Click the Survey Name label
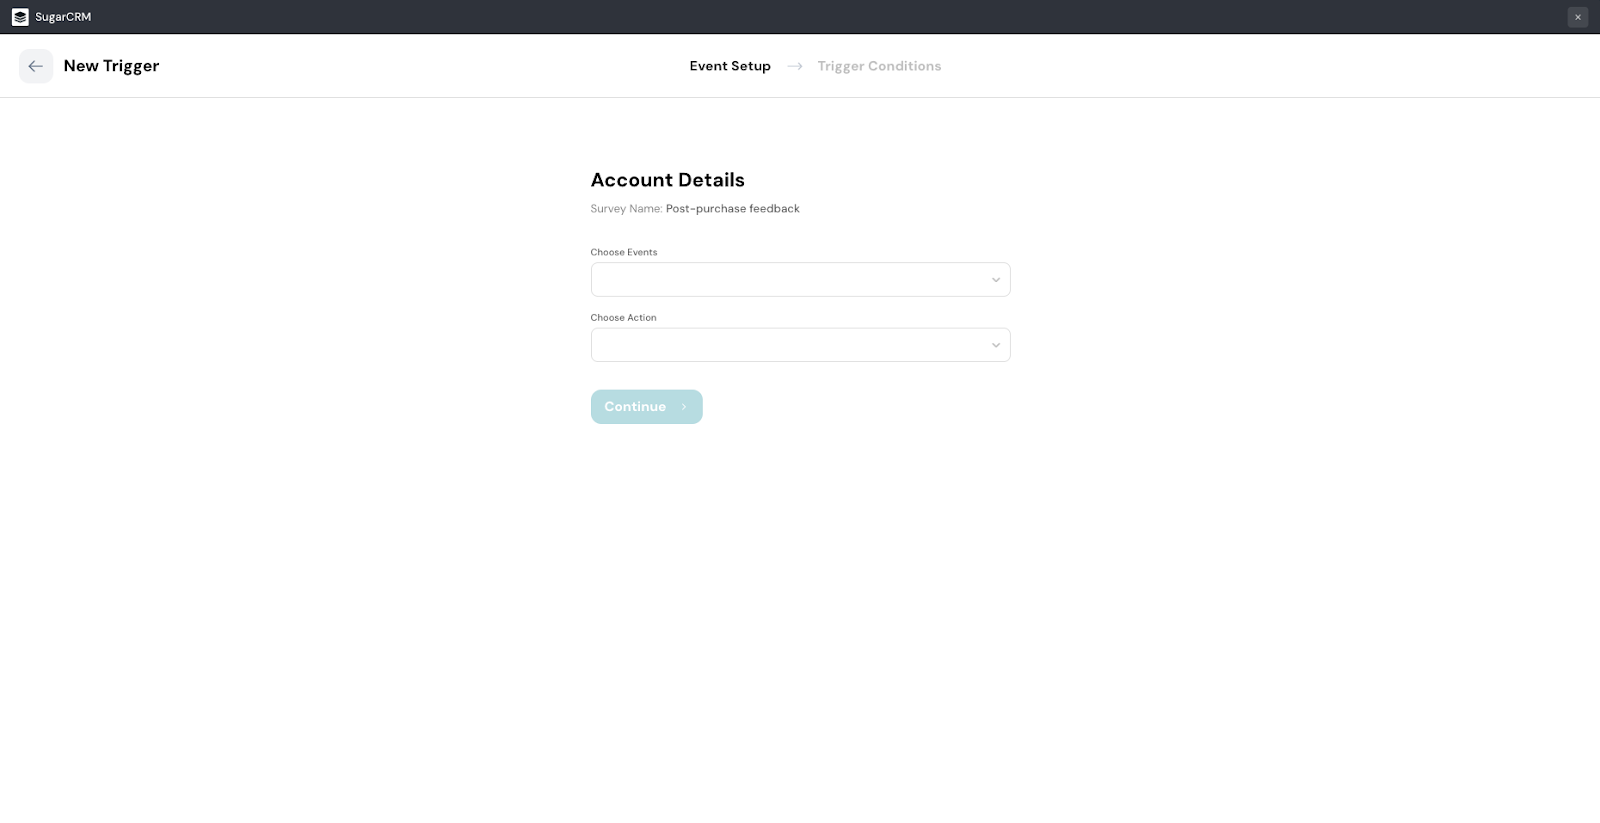 [x=626, y=209]
